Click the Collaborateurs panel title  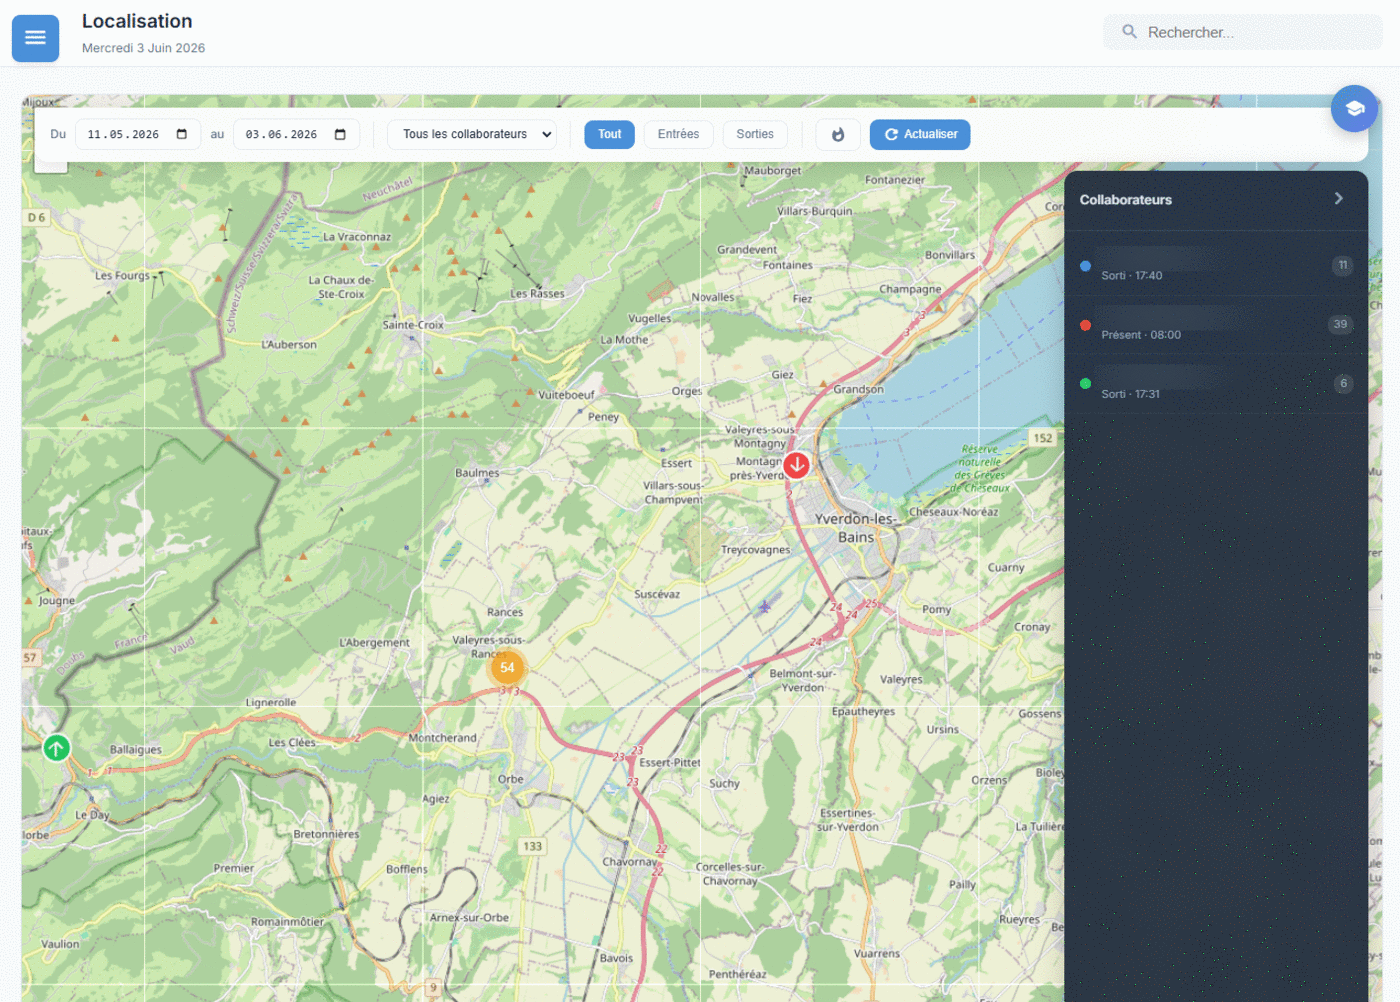1126,200
